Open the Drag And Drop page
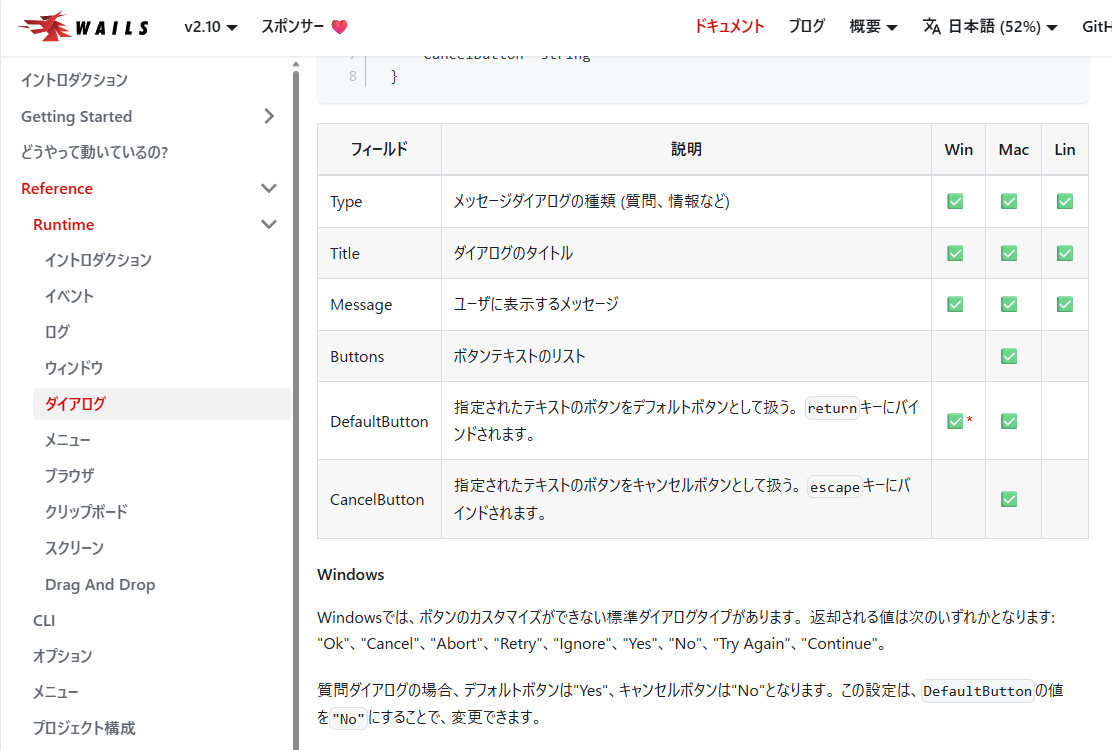Image resolution: width=1112 pixels, height=750 pixels. 100,584
